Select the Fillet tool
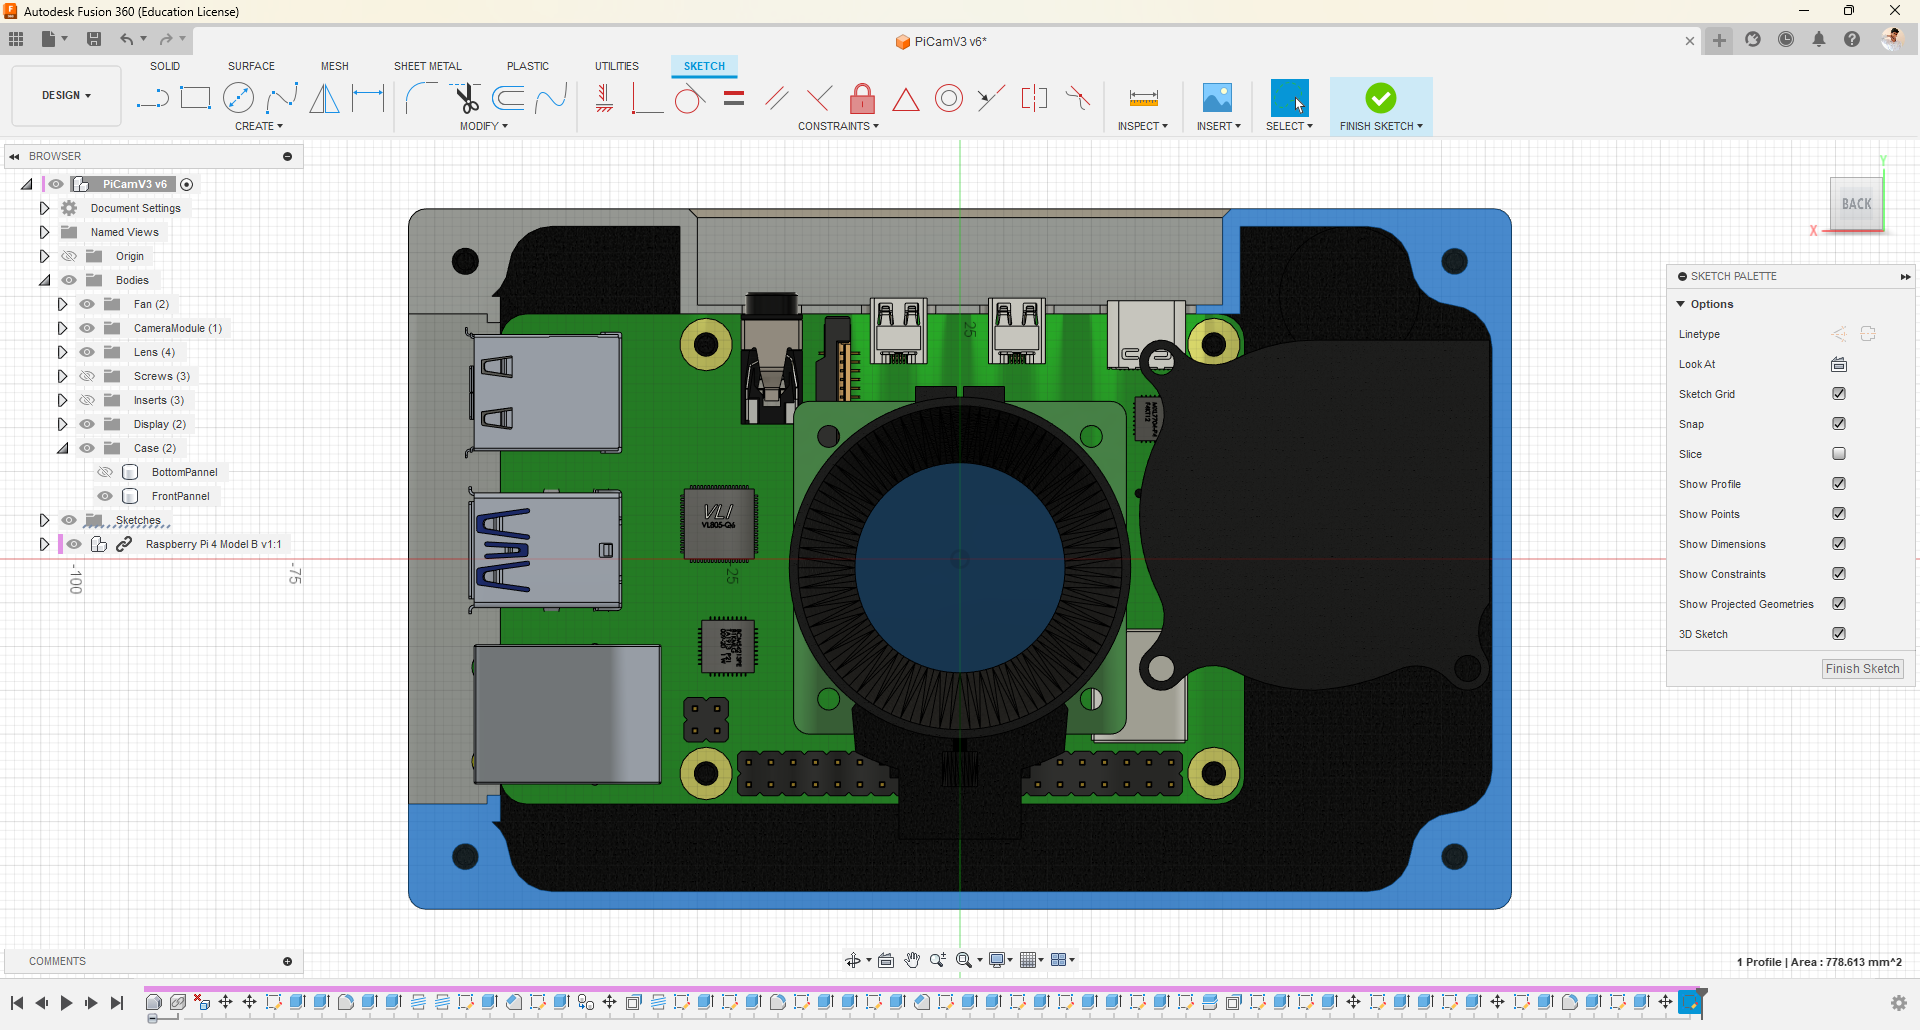The height and width of the screenshot is (1030, 1920). pyautogui.click(x=421, y=98)
